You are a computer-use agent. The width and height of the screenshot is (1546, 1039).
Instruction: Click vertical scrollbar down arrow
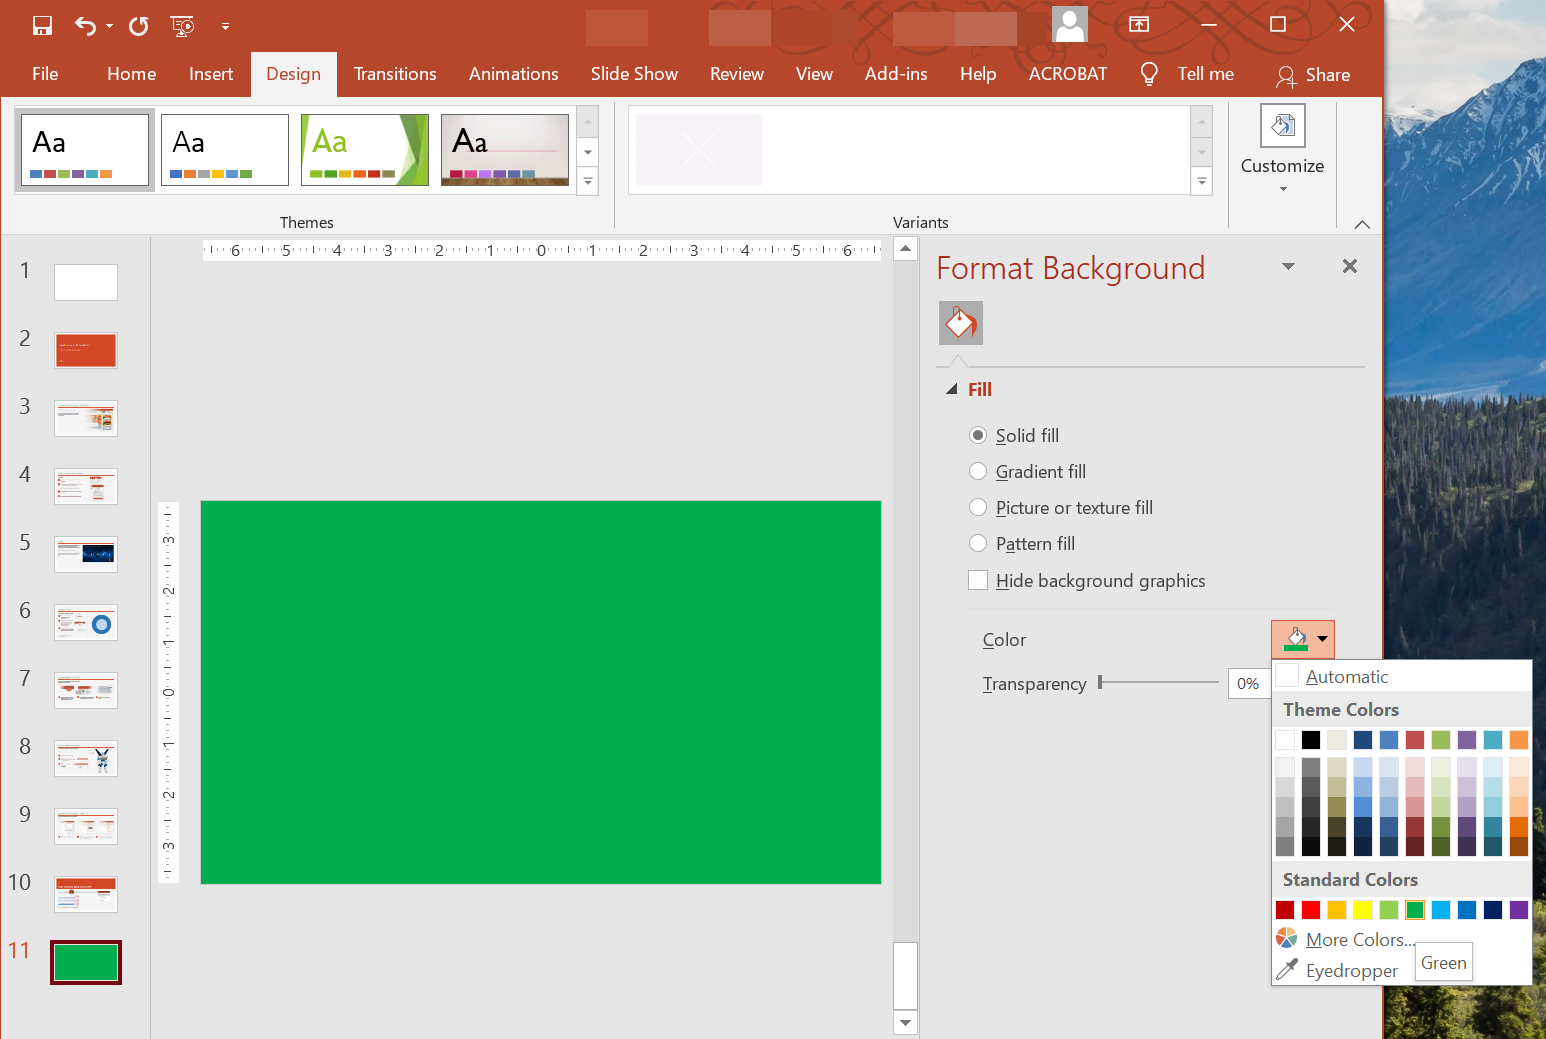pyautogui.click(x=905, y=1022)
